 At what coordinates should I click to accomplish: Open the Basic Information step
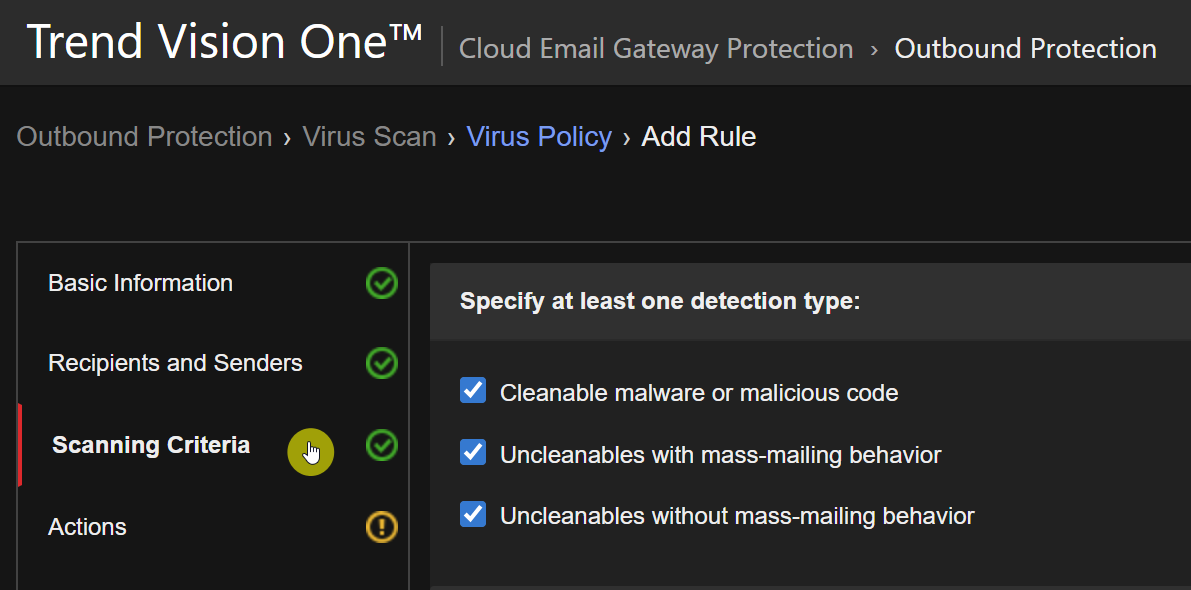point(140,284)
